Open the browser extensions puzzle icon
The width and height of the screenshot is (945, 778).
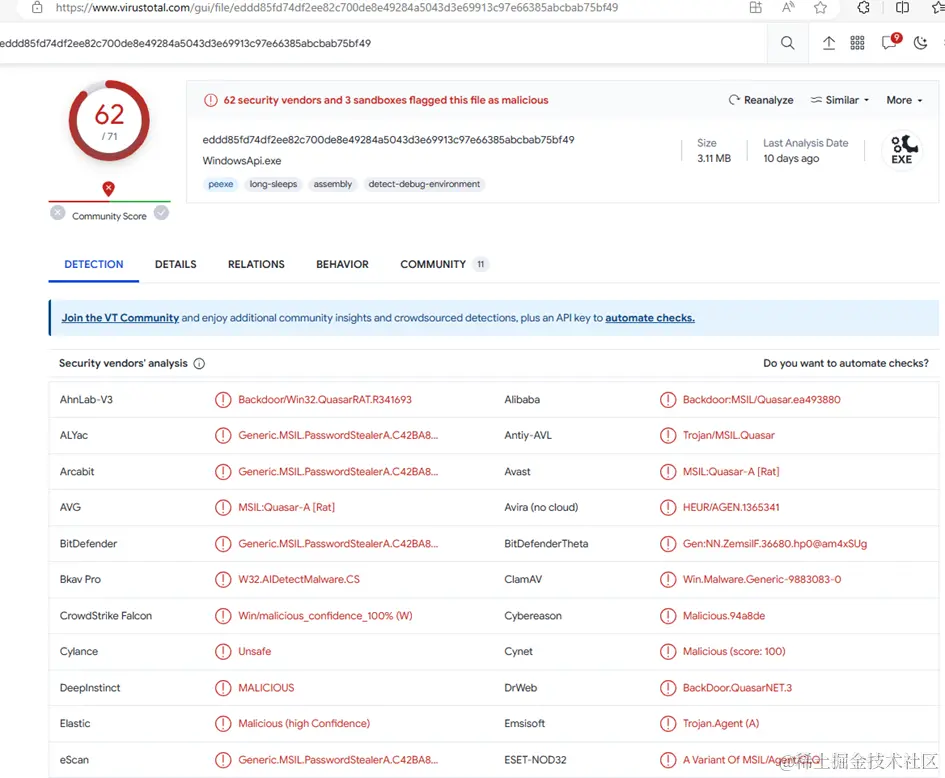864,8
